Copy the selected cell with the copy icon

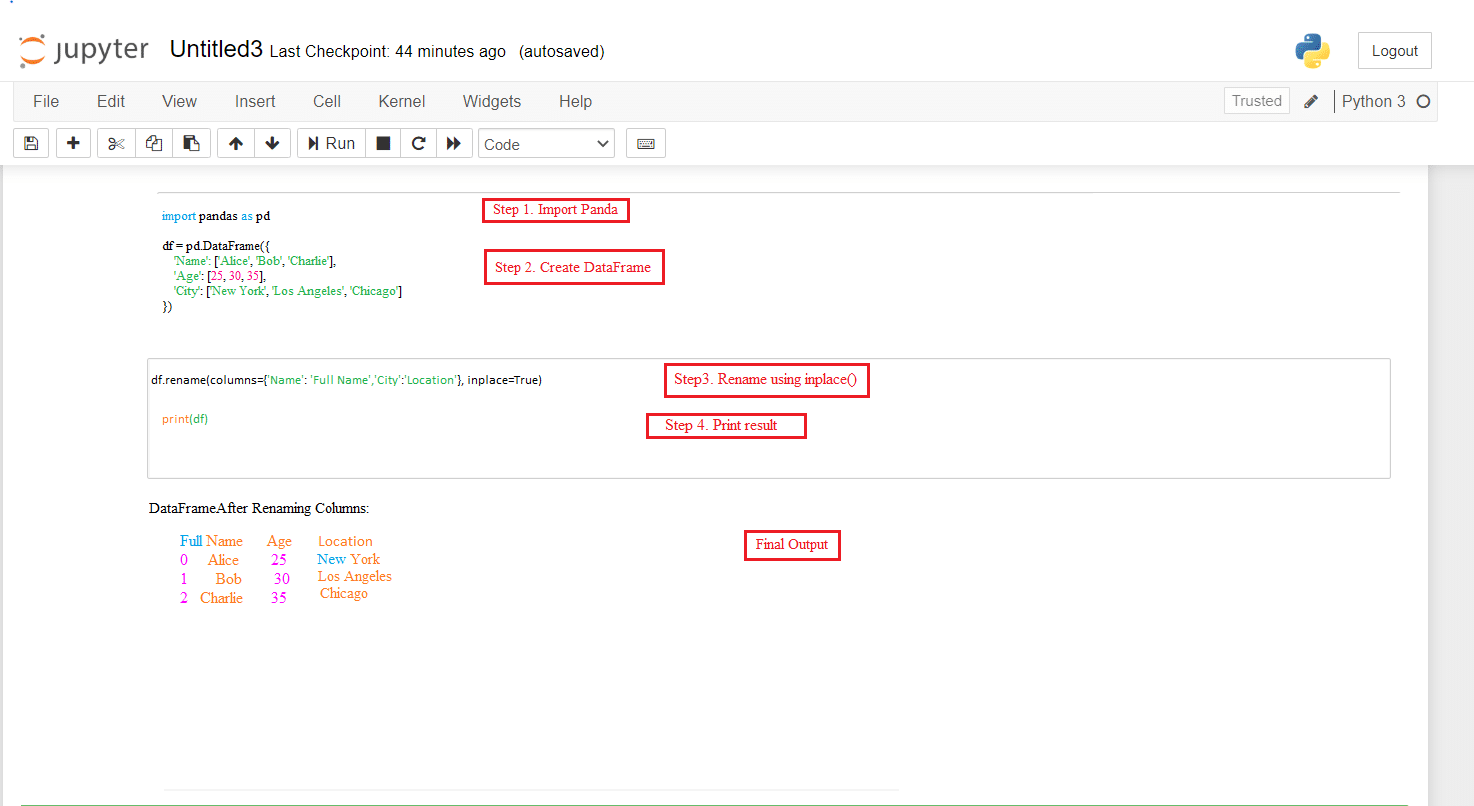coord(153,143)
